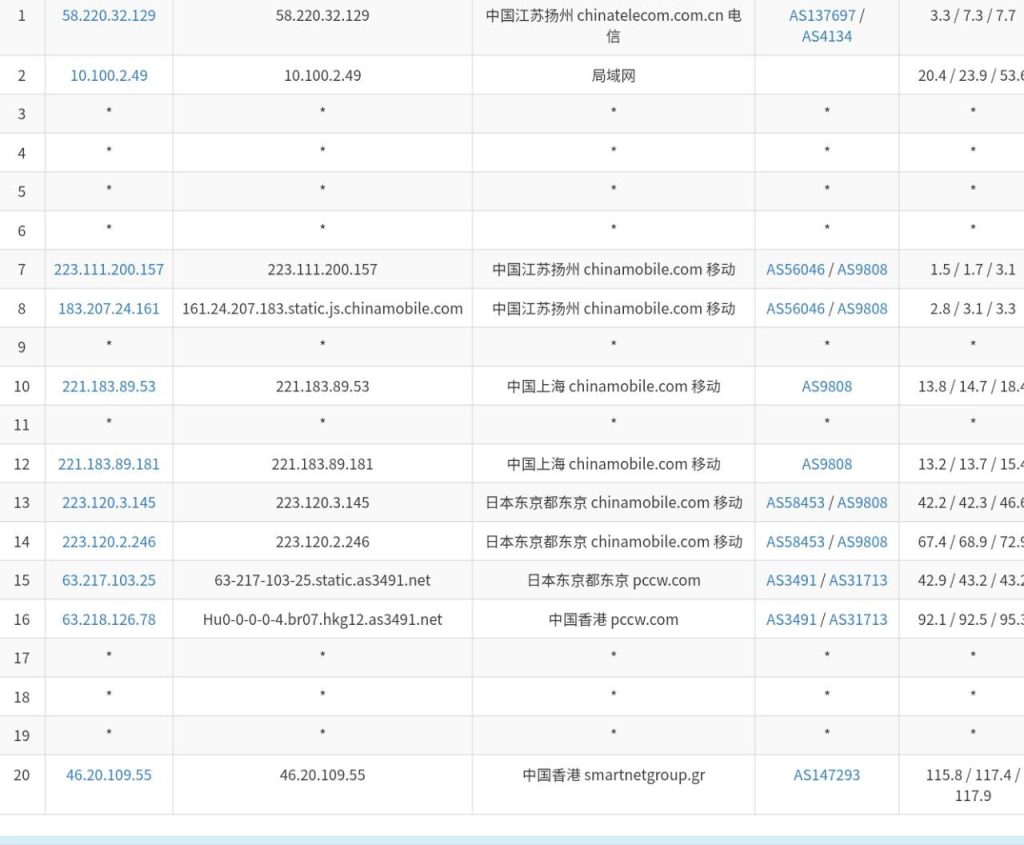1024x845 pixels.
Task: Click latency 115.8 / 117.4 / 117.9 in hop 20
Action: click(x=972, y=786)
